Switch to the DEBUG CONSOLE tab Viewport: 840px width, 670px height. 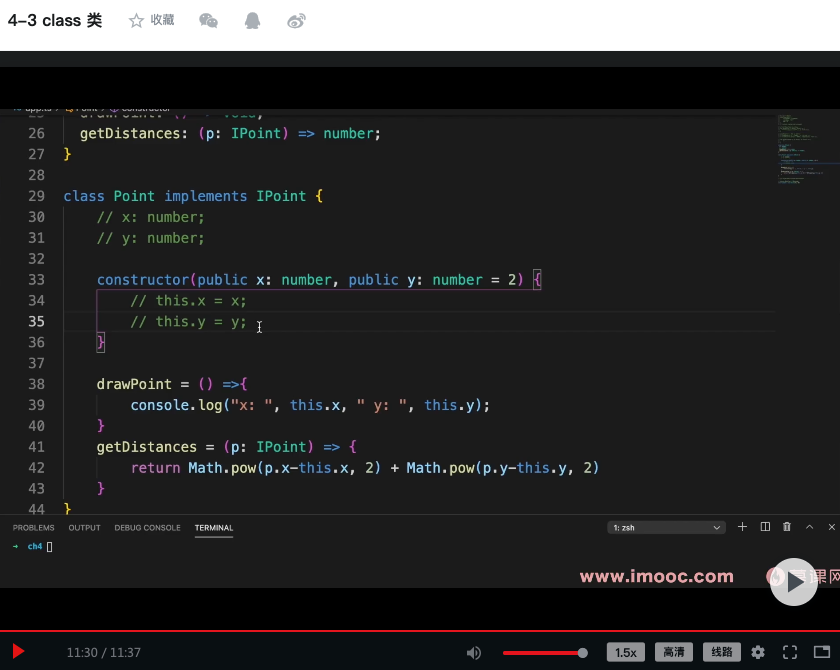(147, 528)
